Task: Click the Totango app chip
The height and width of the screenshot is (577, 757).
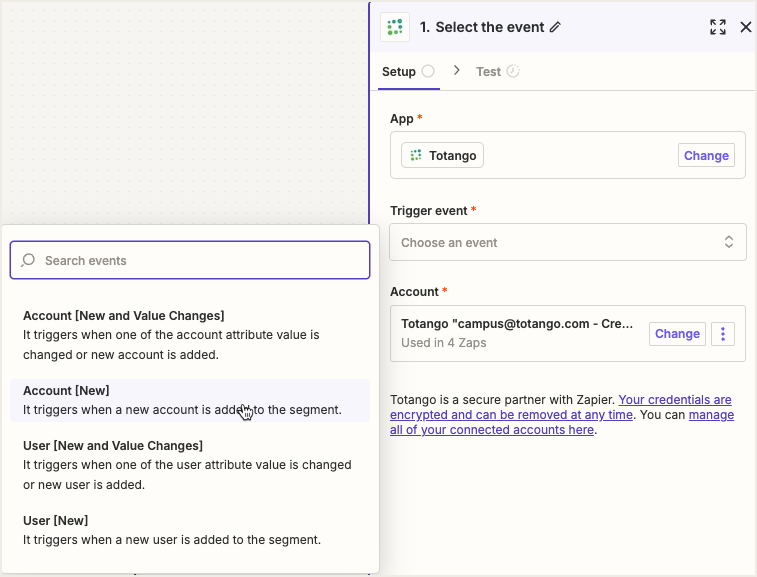Action: pyautogui.click(x=442, y=155)
